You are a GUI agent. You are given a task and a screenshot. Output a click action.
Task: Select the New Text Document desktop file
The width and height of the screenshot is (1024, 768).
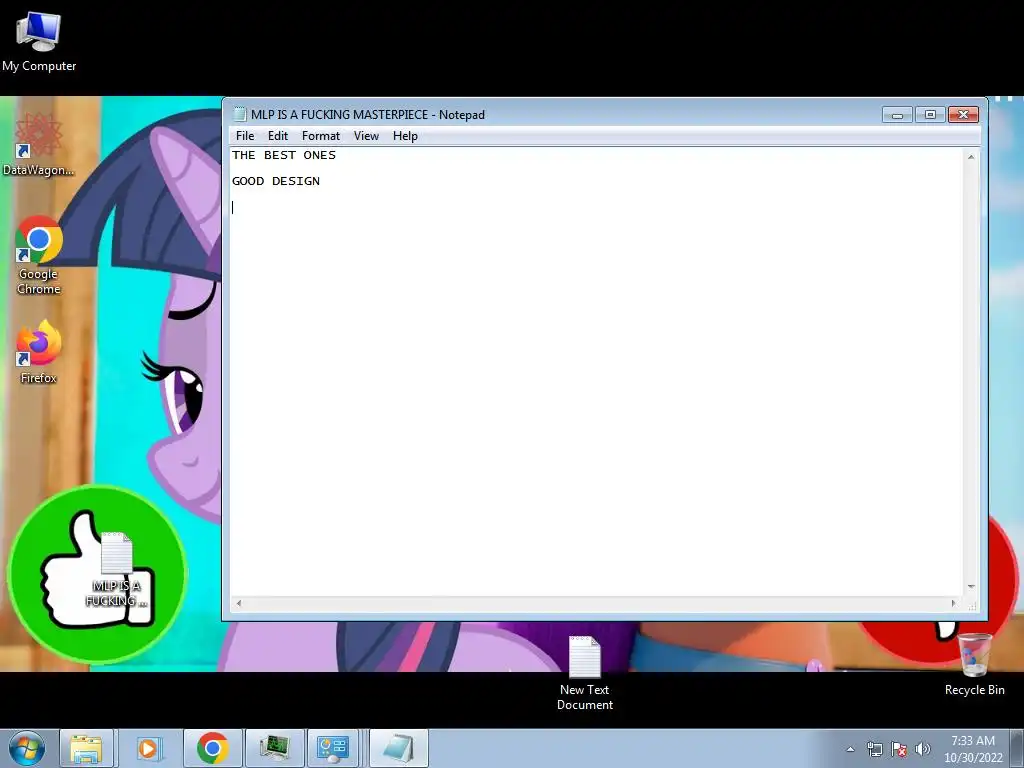point(584,673)
